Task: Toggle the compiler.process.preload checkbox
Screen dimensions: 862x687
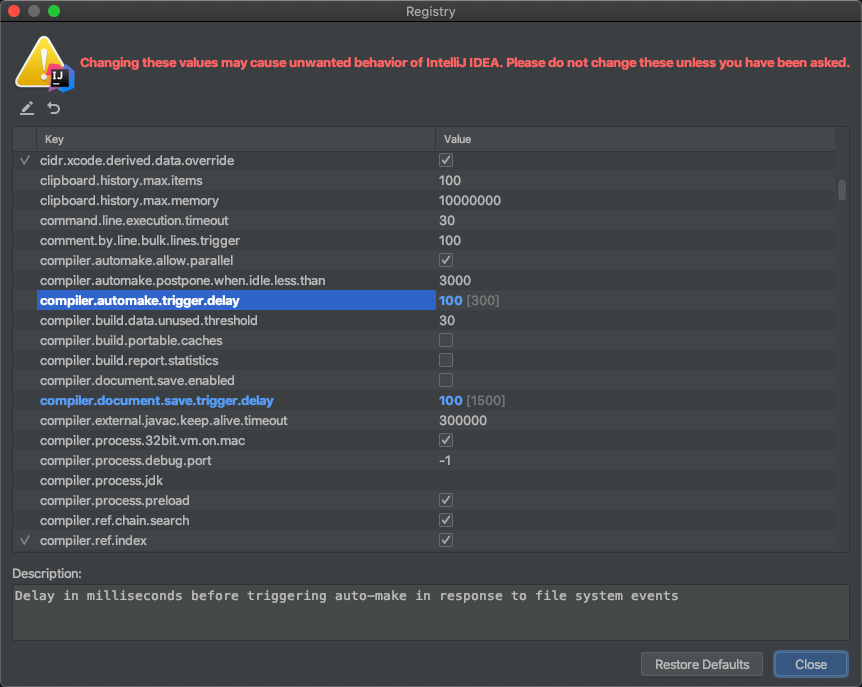Action: point(446,500)
